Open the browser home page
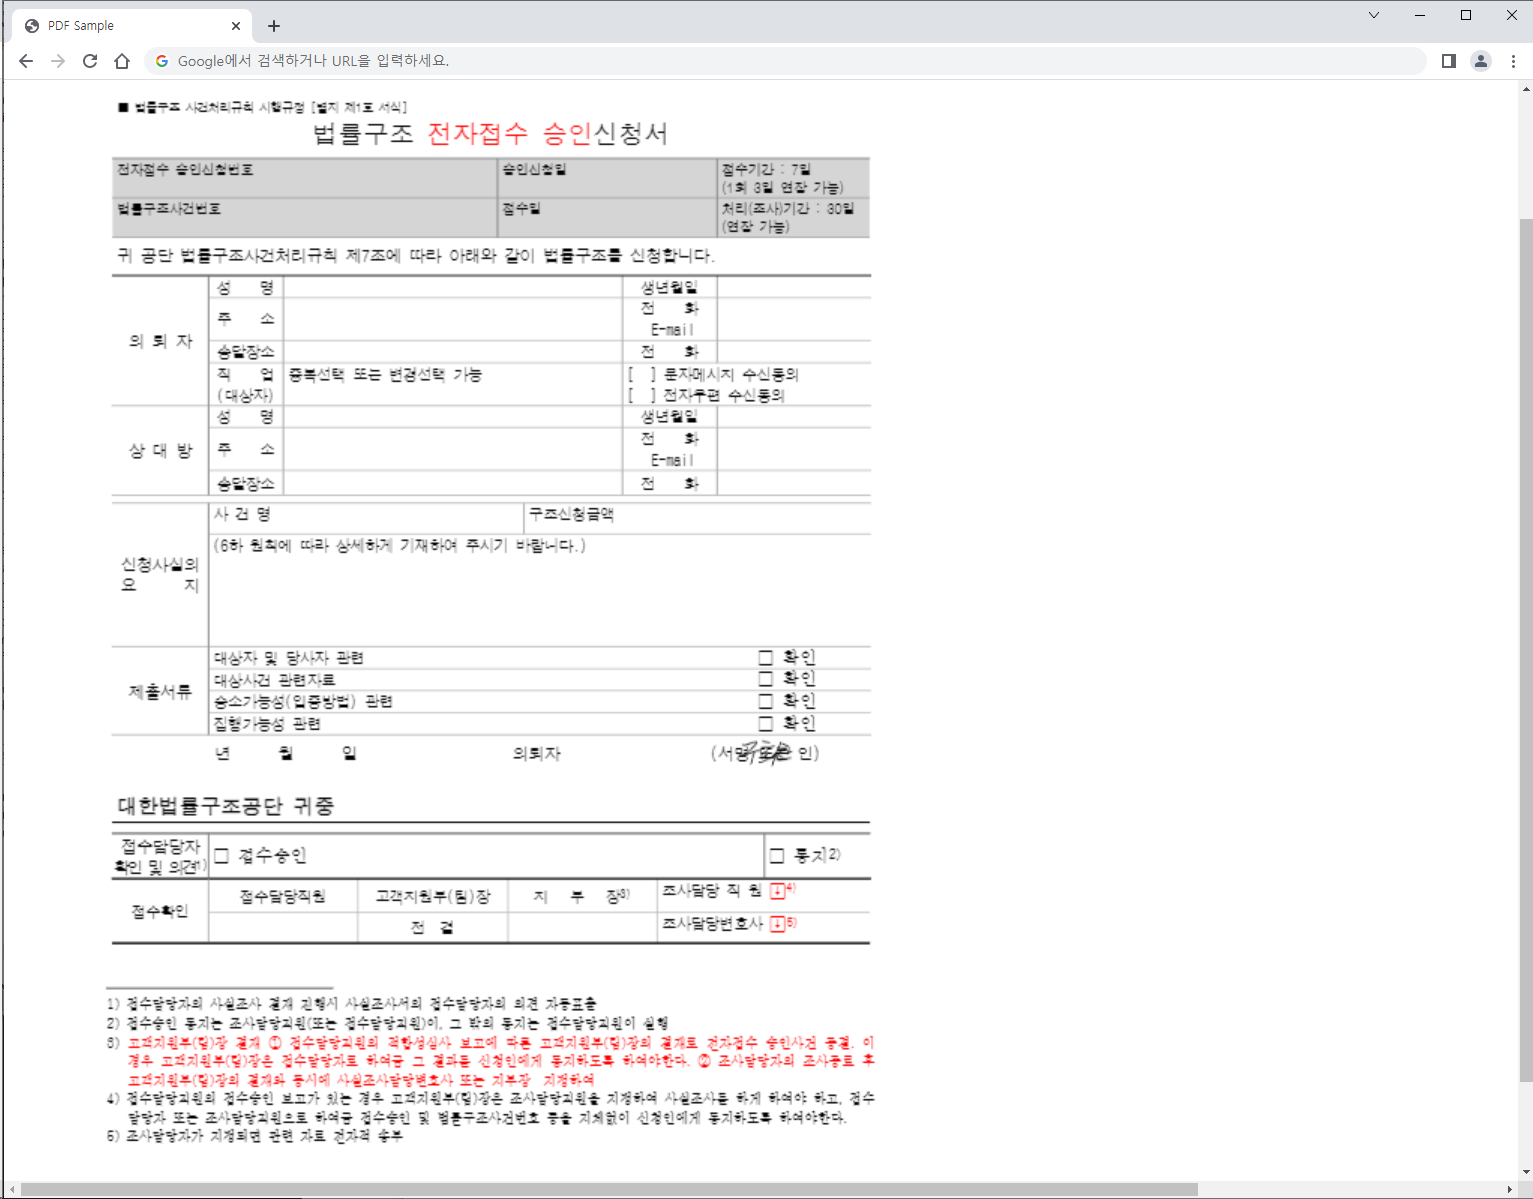The height and width of the screenshot is (1199, 1533). pos(122,60)
